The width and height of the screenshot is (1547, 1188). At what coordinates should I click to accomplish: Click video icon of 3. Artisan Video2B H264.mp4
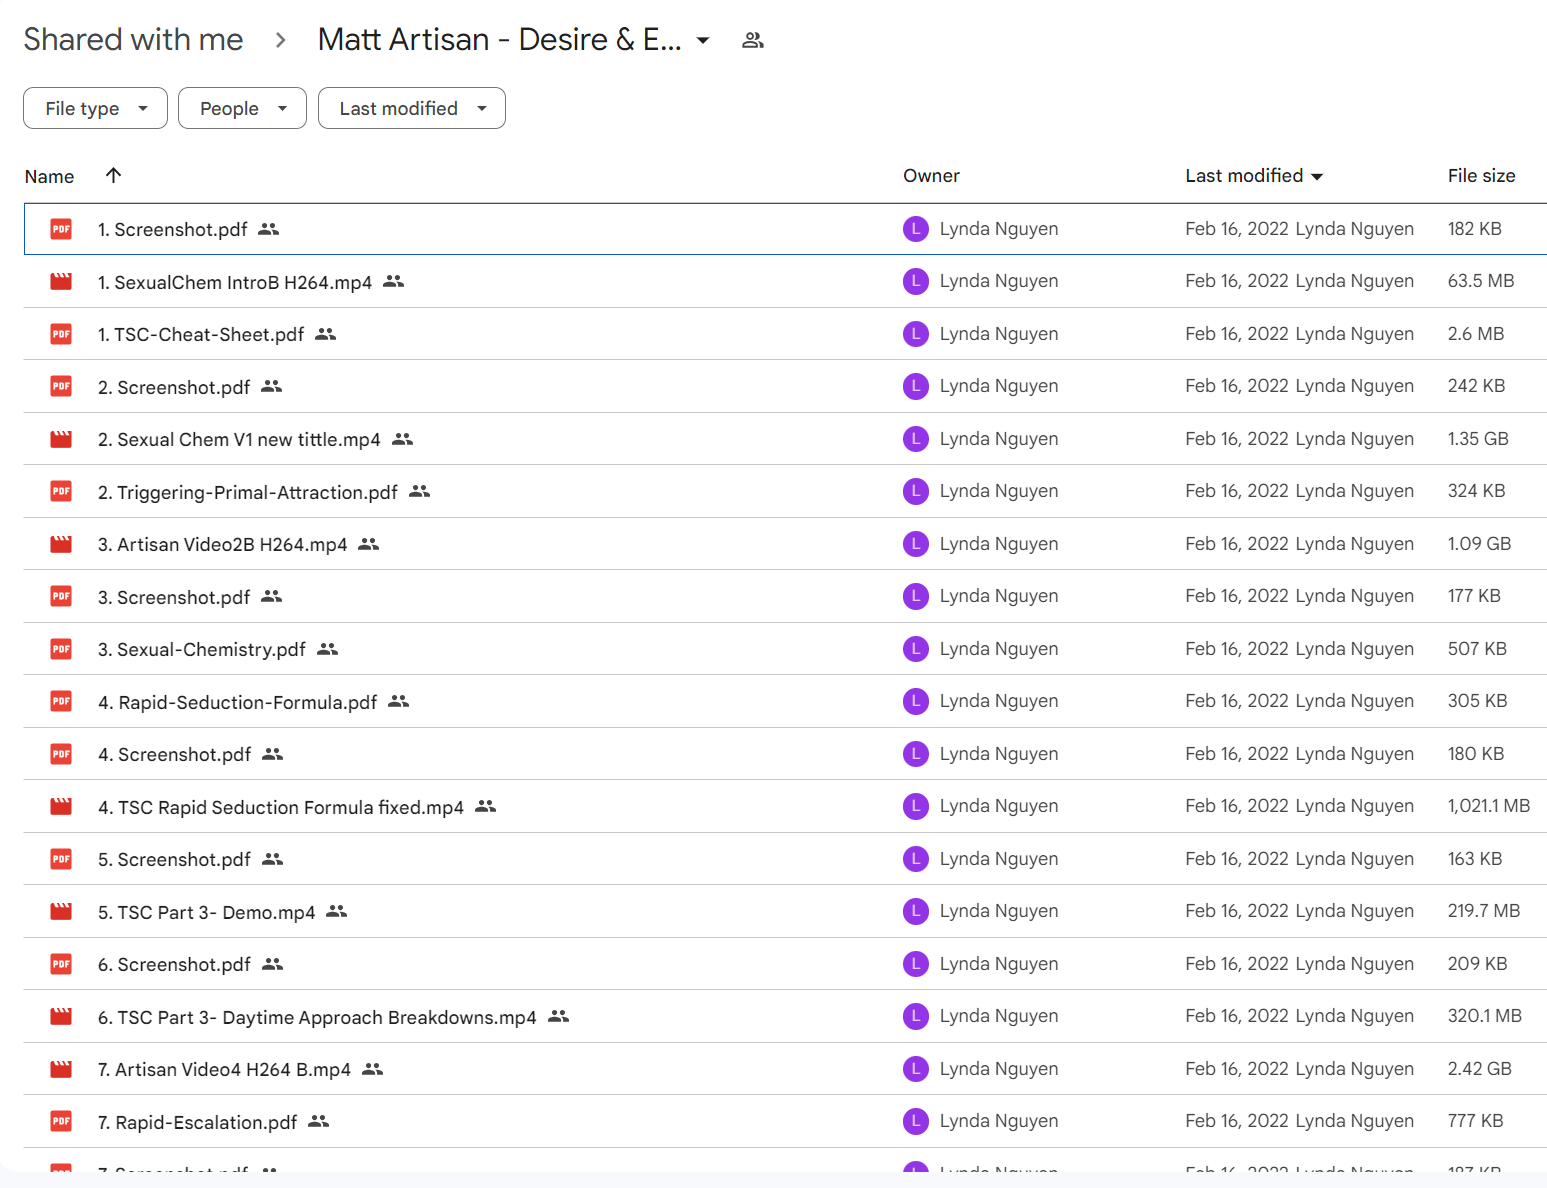61,544
